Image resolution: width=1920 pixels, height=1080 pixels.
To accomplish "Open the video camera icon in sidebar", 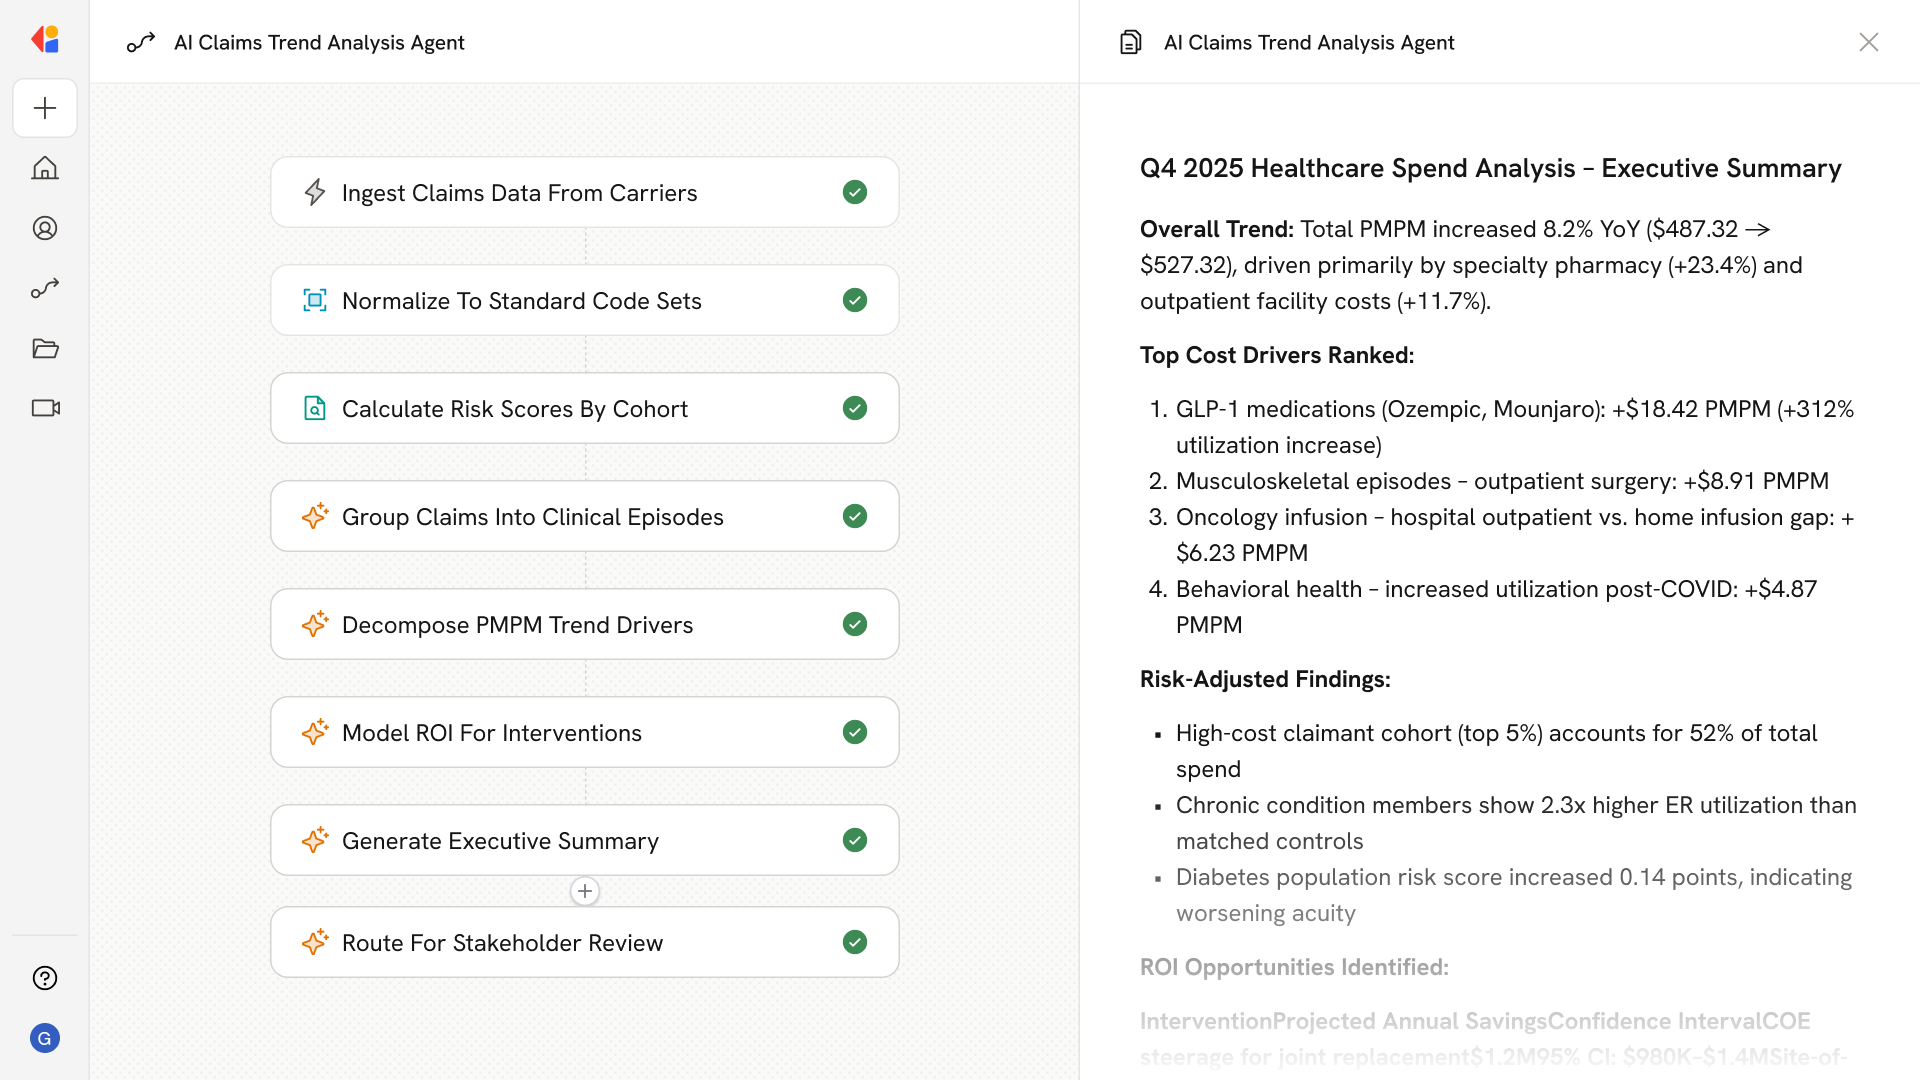I will tap(45, 408).
